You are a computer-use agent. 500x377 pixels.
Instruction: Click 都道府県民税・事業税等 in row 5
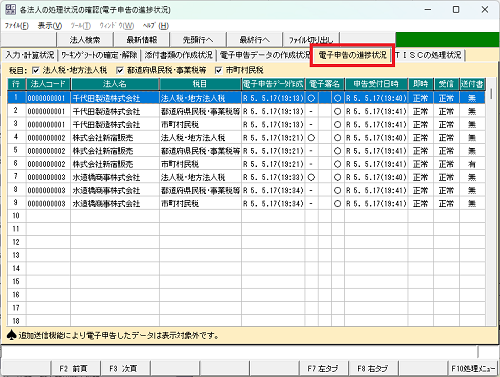(200, 151)
